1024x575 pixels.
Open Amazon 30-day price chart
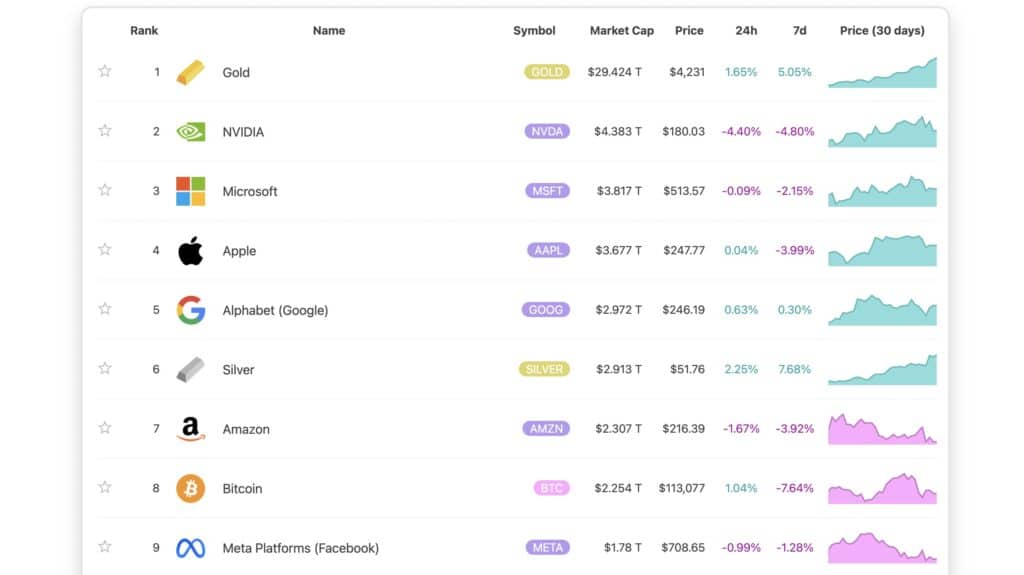click(882, 429)
